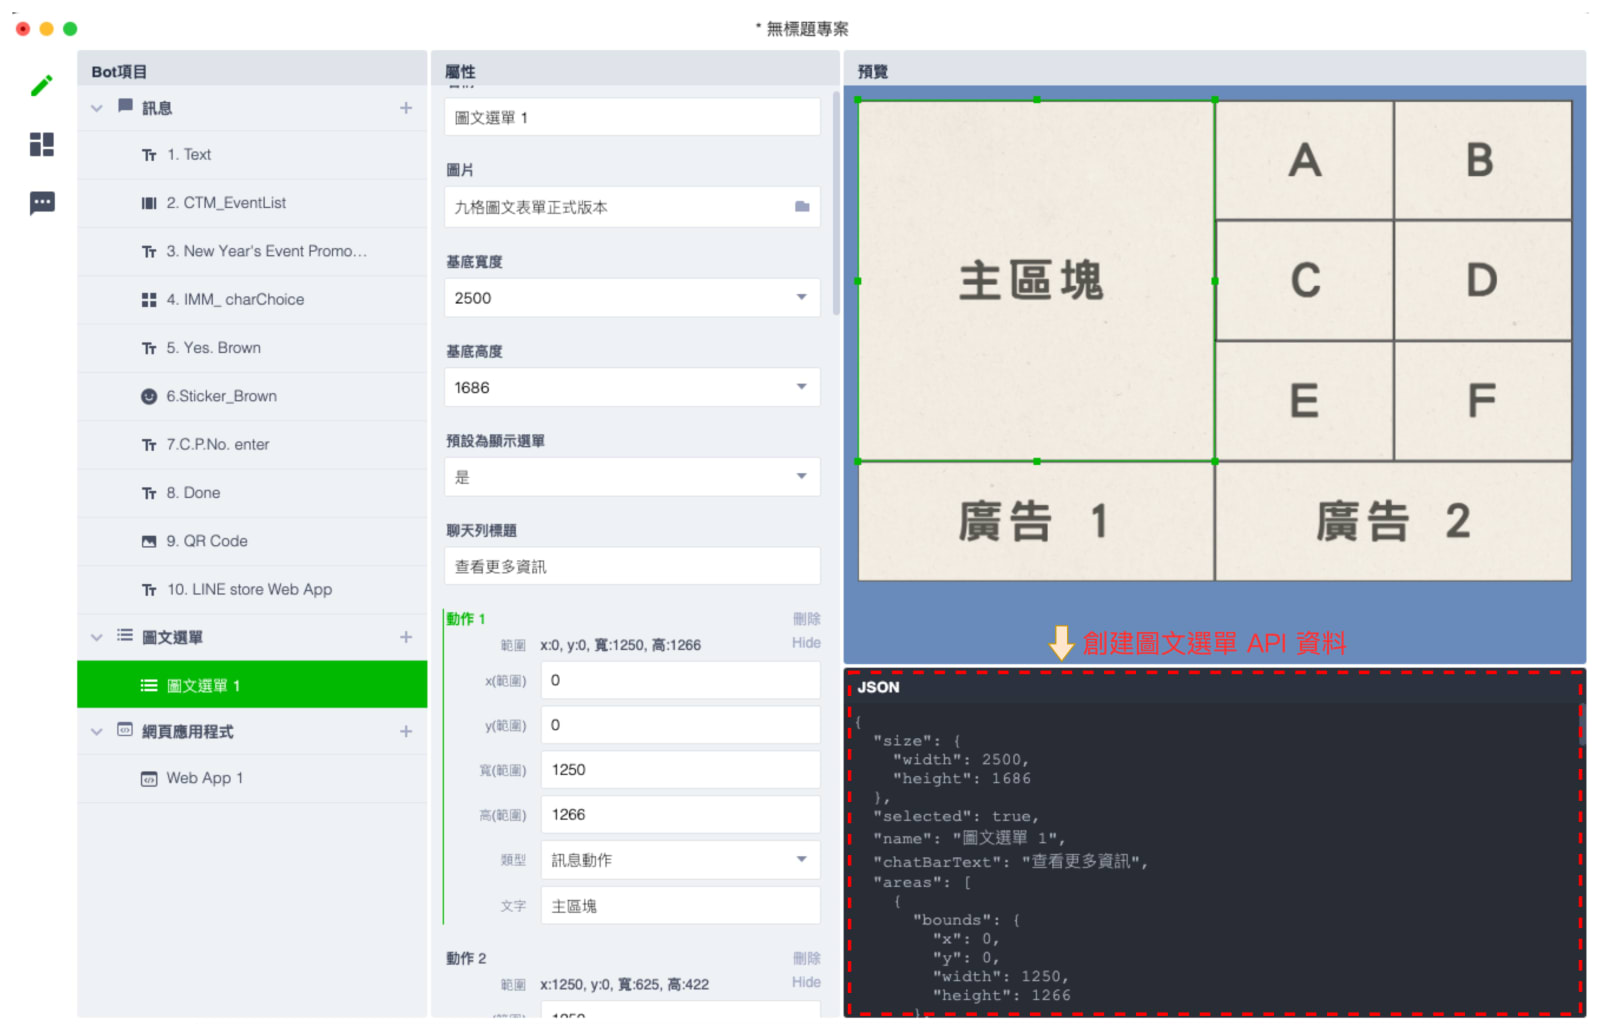Open the 預設為顯示選單 dropdown
This screenshot has width=1600, height=1036.
pos(632,477)
